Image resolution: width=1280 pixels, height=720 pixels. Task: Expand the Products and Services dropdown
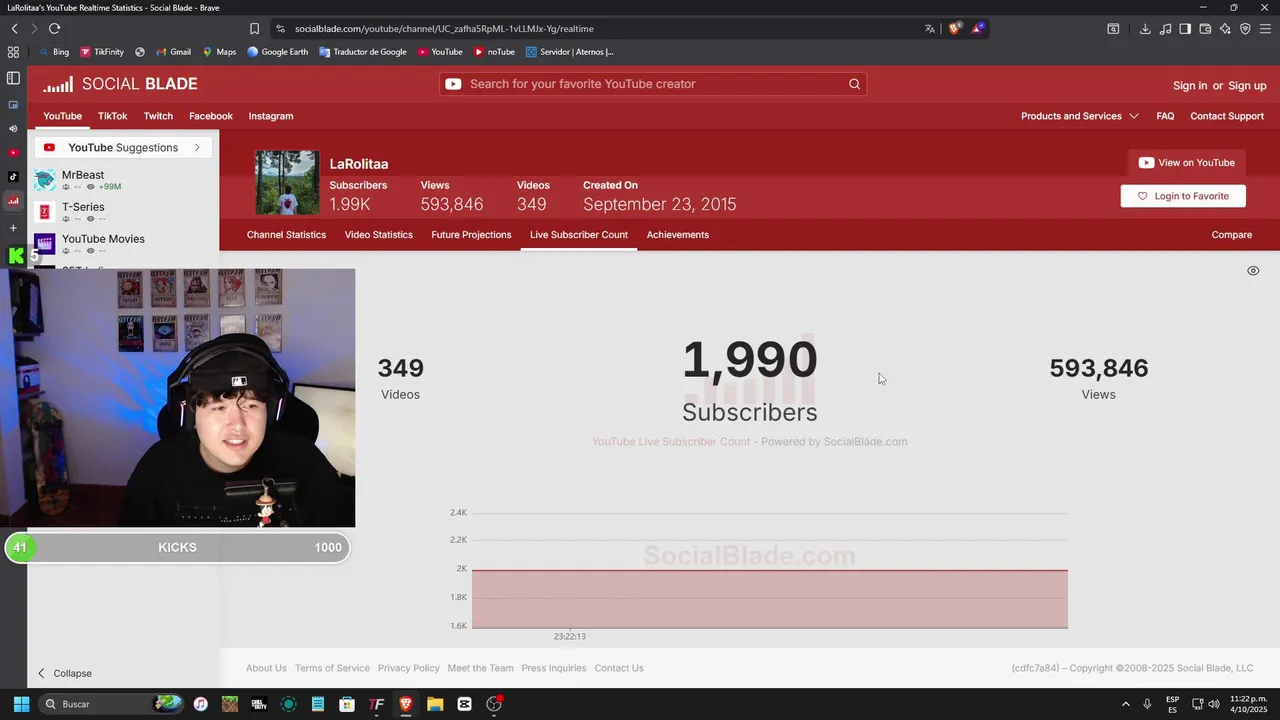[x=1080, y=116]
